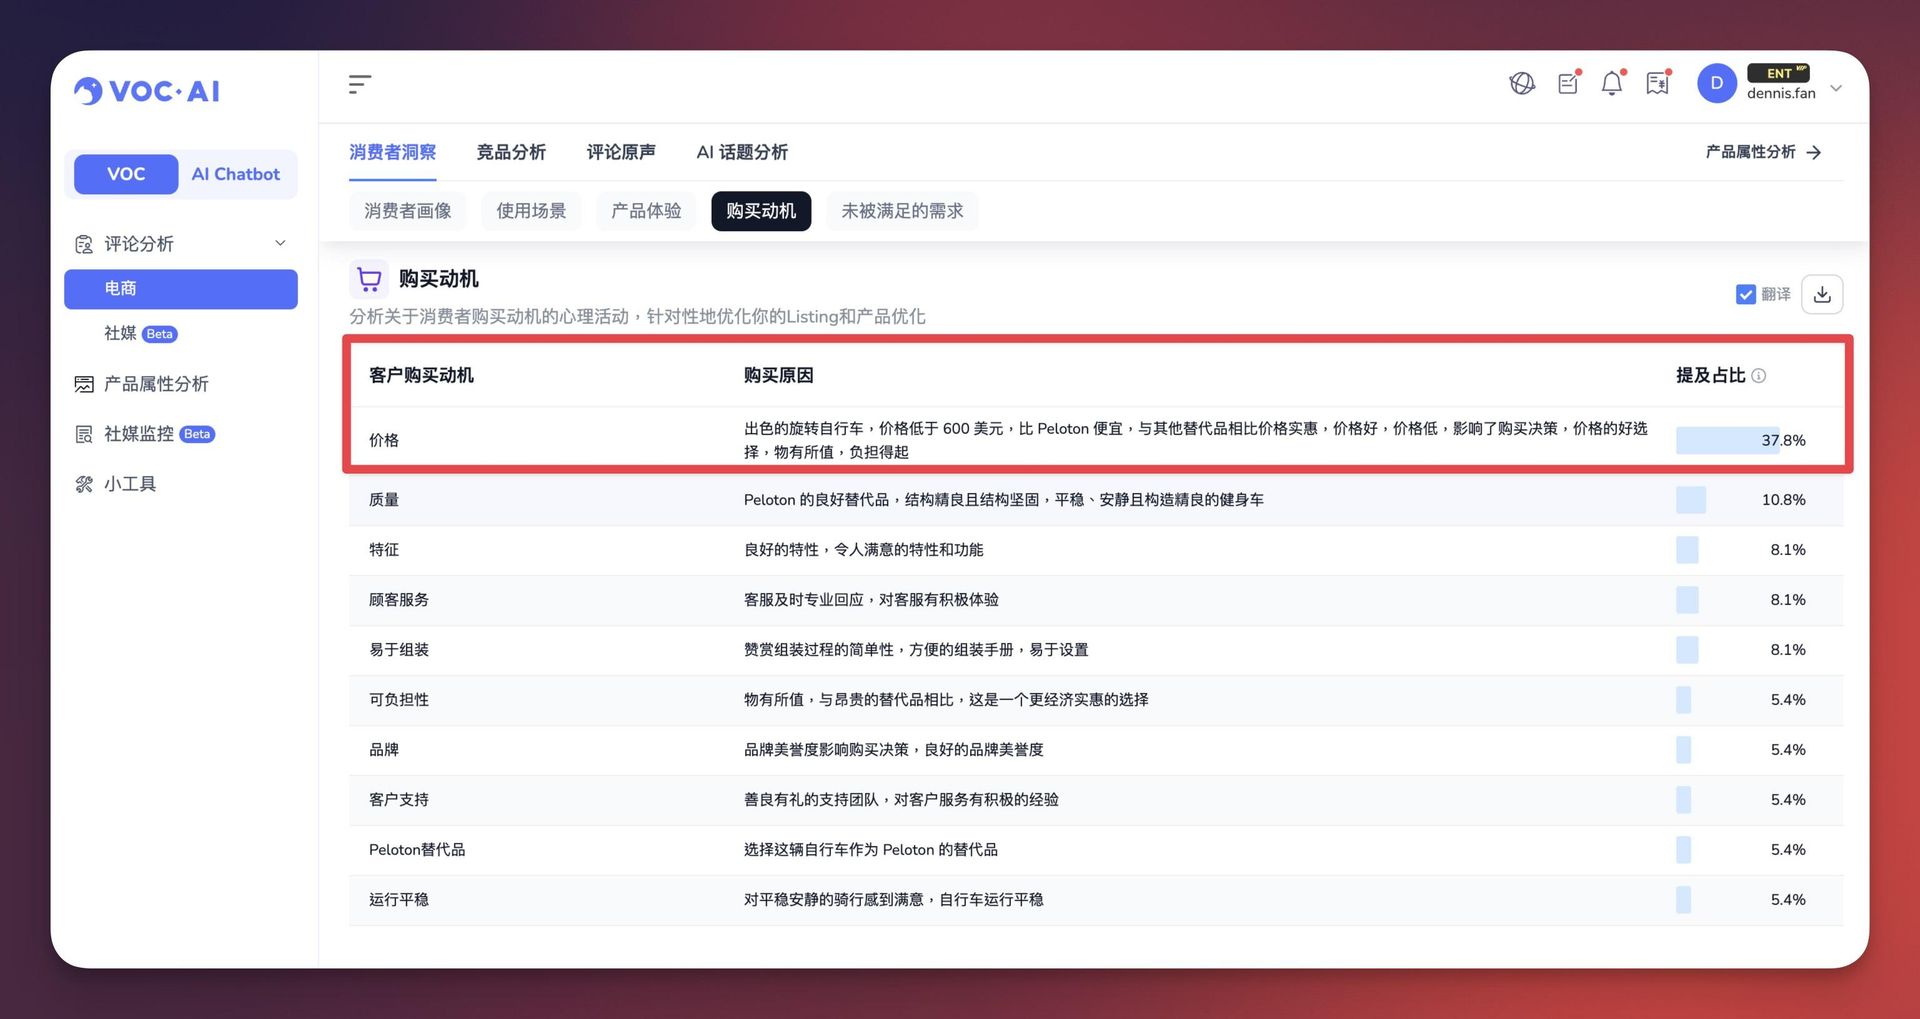Click the VOC.AI logo
The width and height of the screenshot is (1920, 1019).
147,91
